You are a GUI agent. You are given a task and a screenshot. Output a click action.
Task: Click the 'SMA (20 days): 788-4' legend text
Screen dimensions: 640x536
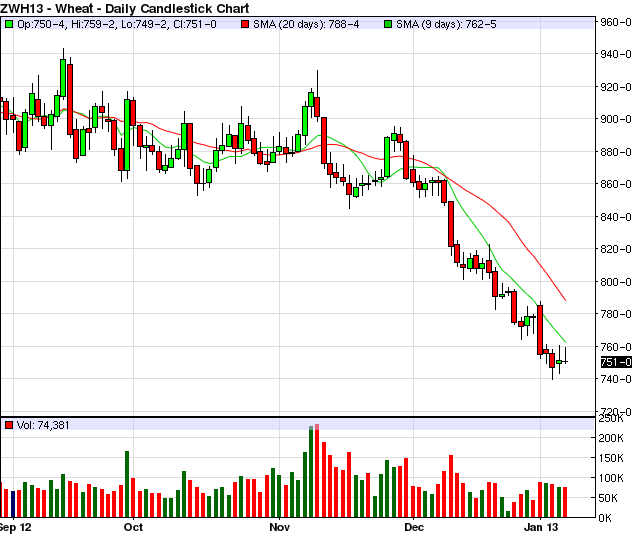point(306,24)
